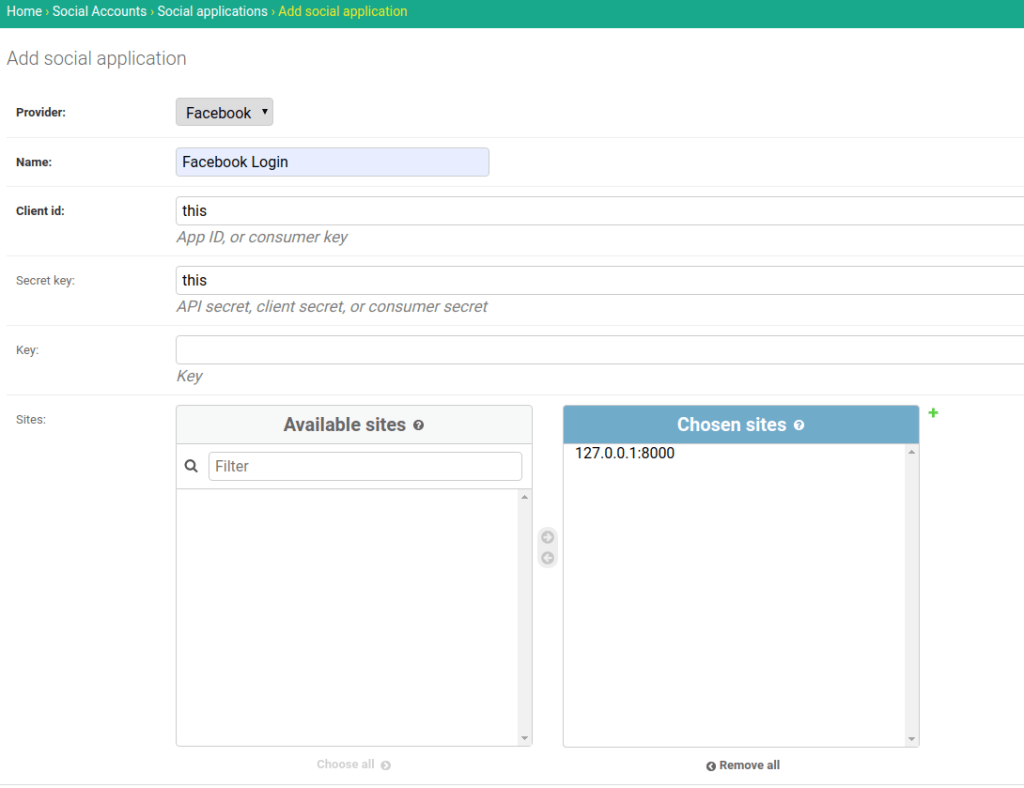The image size is (1024, 788).
Task: Click the left arrow remove icon
Action: 547,558
